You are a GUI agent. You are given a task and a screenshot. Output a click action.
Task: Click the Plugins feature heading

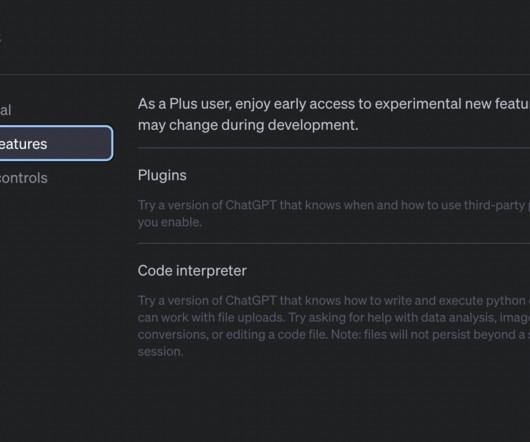coord(162,175)
